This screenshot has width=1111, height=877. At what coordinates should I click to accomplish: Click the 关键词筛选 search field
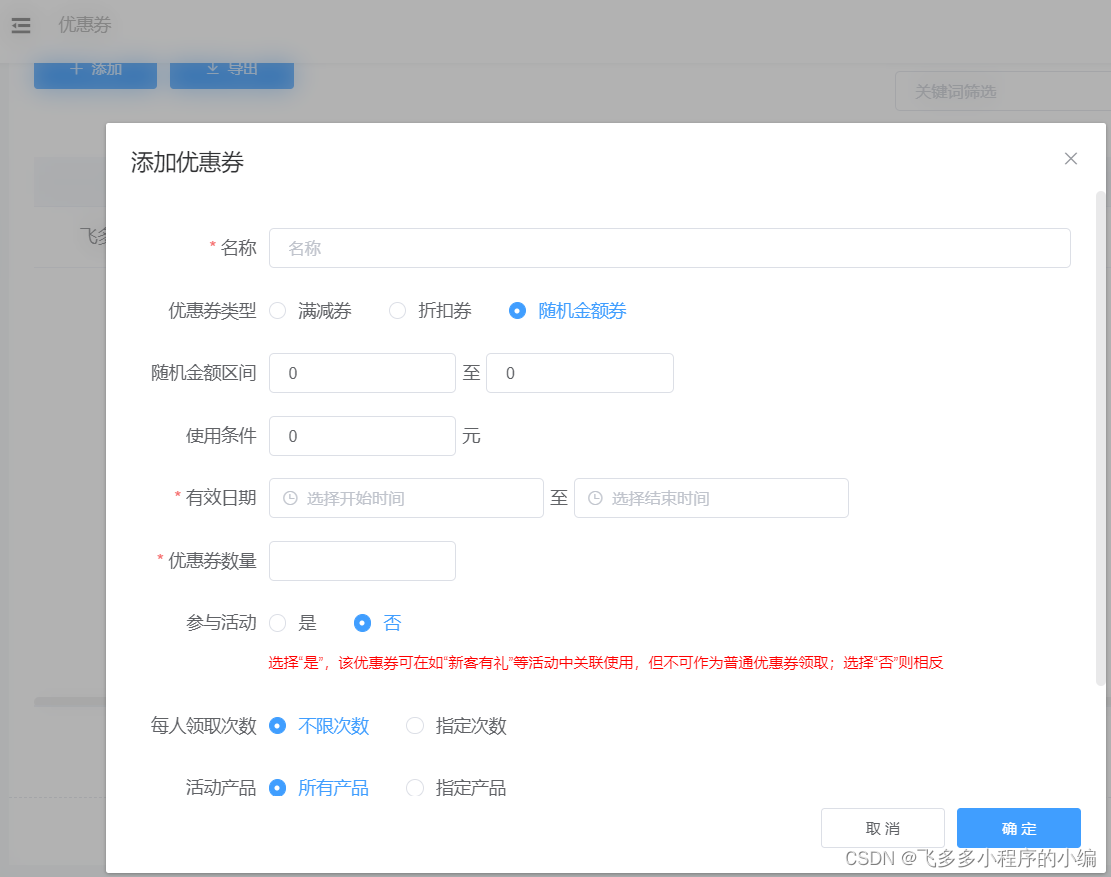pos(1003,91)
